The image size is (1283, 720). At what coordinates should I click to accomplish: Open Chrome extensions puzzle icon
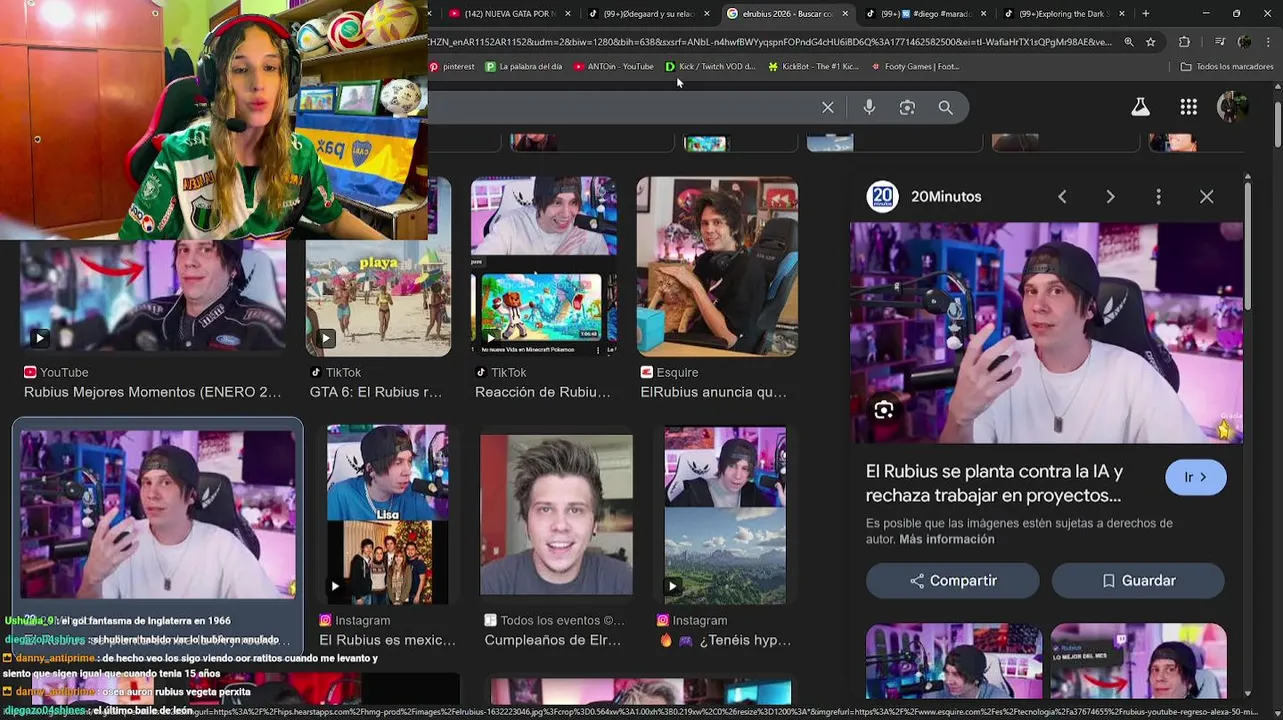click(x=1184, y=42)
